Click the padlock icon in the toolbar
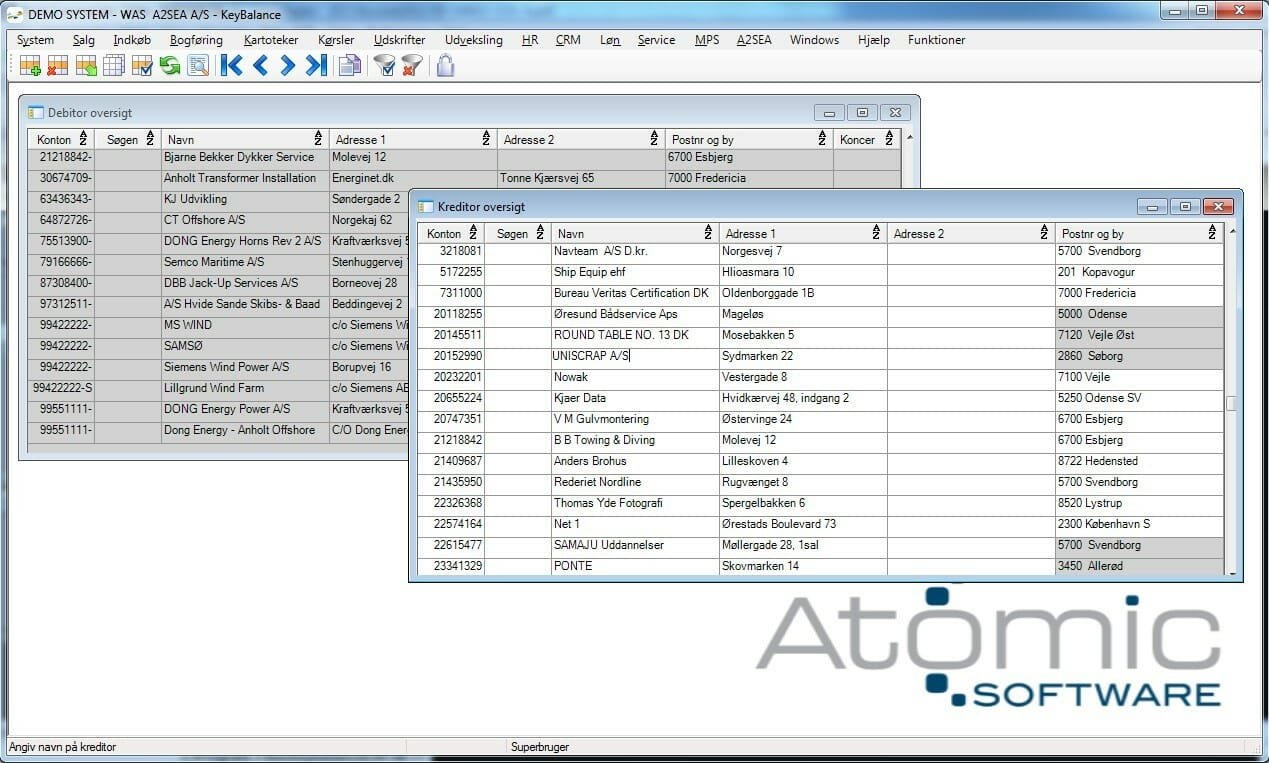Image resolution: width=1269 pixels, height=763 pixels. click(x=445, y=64)
